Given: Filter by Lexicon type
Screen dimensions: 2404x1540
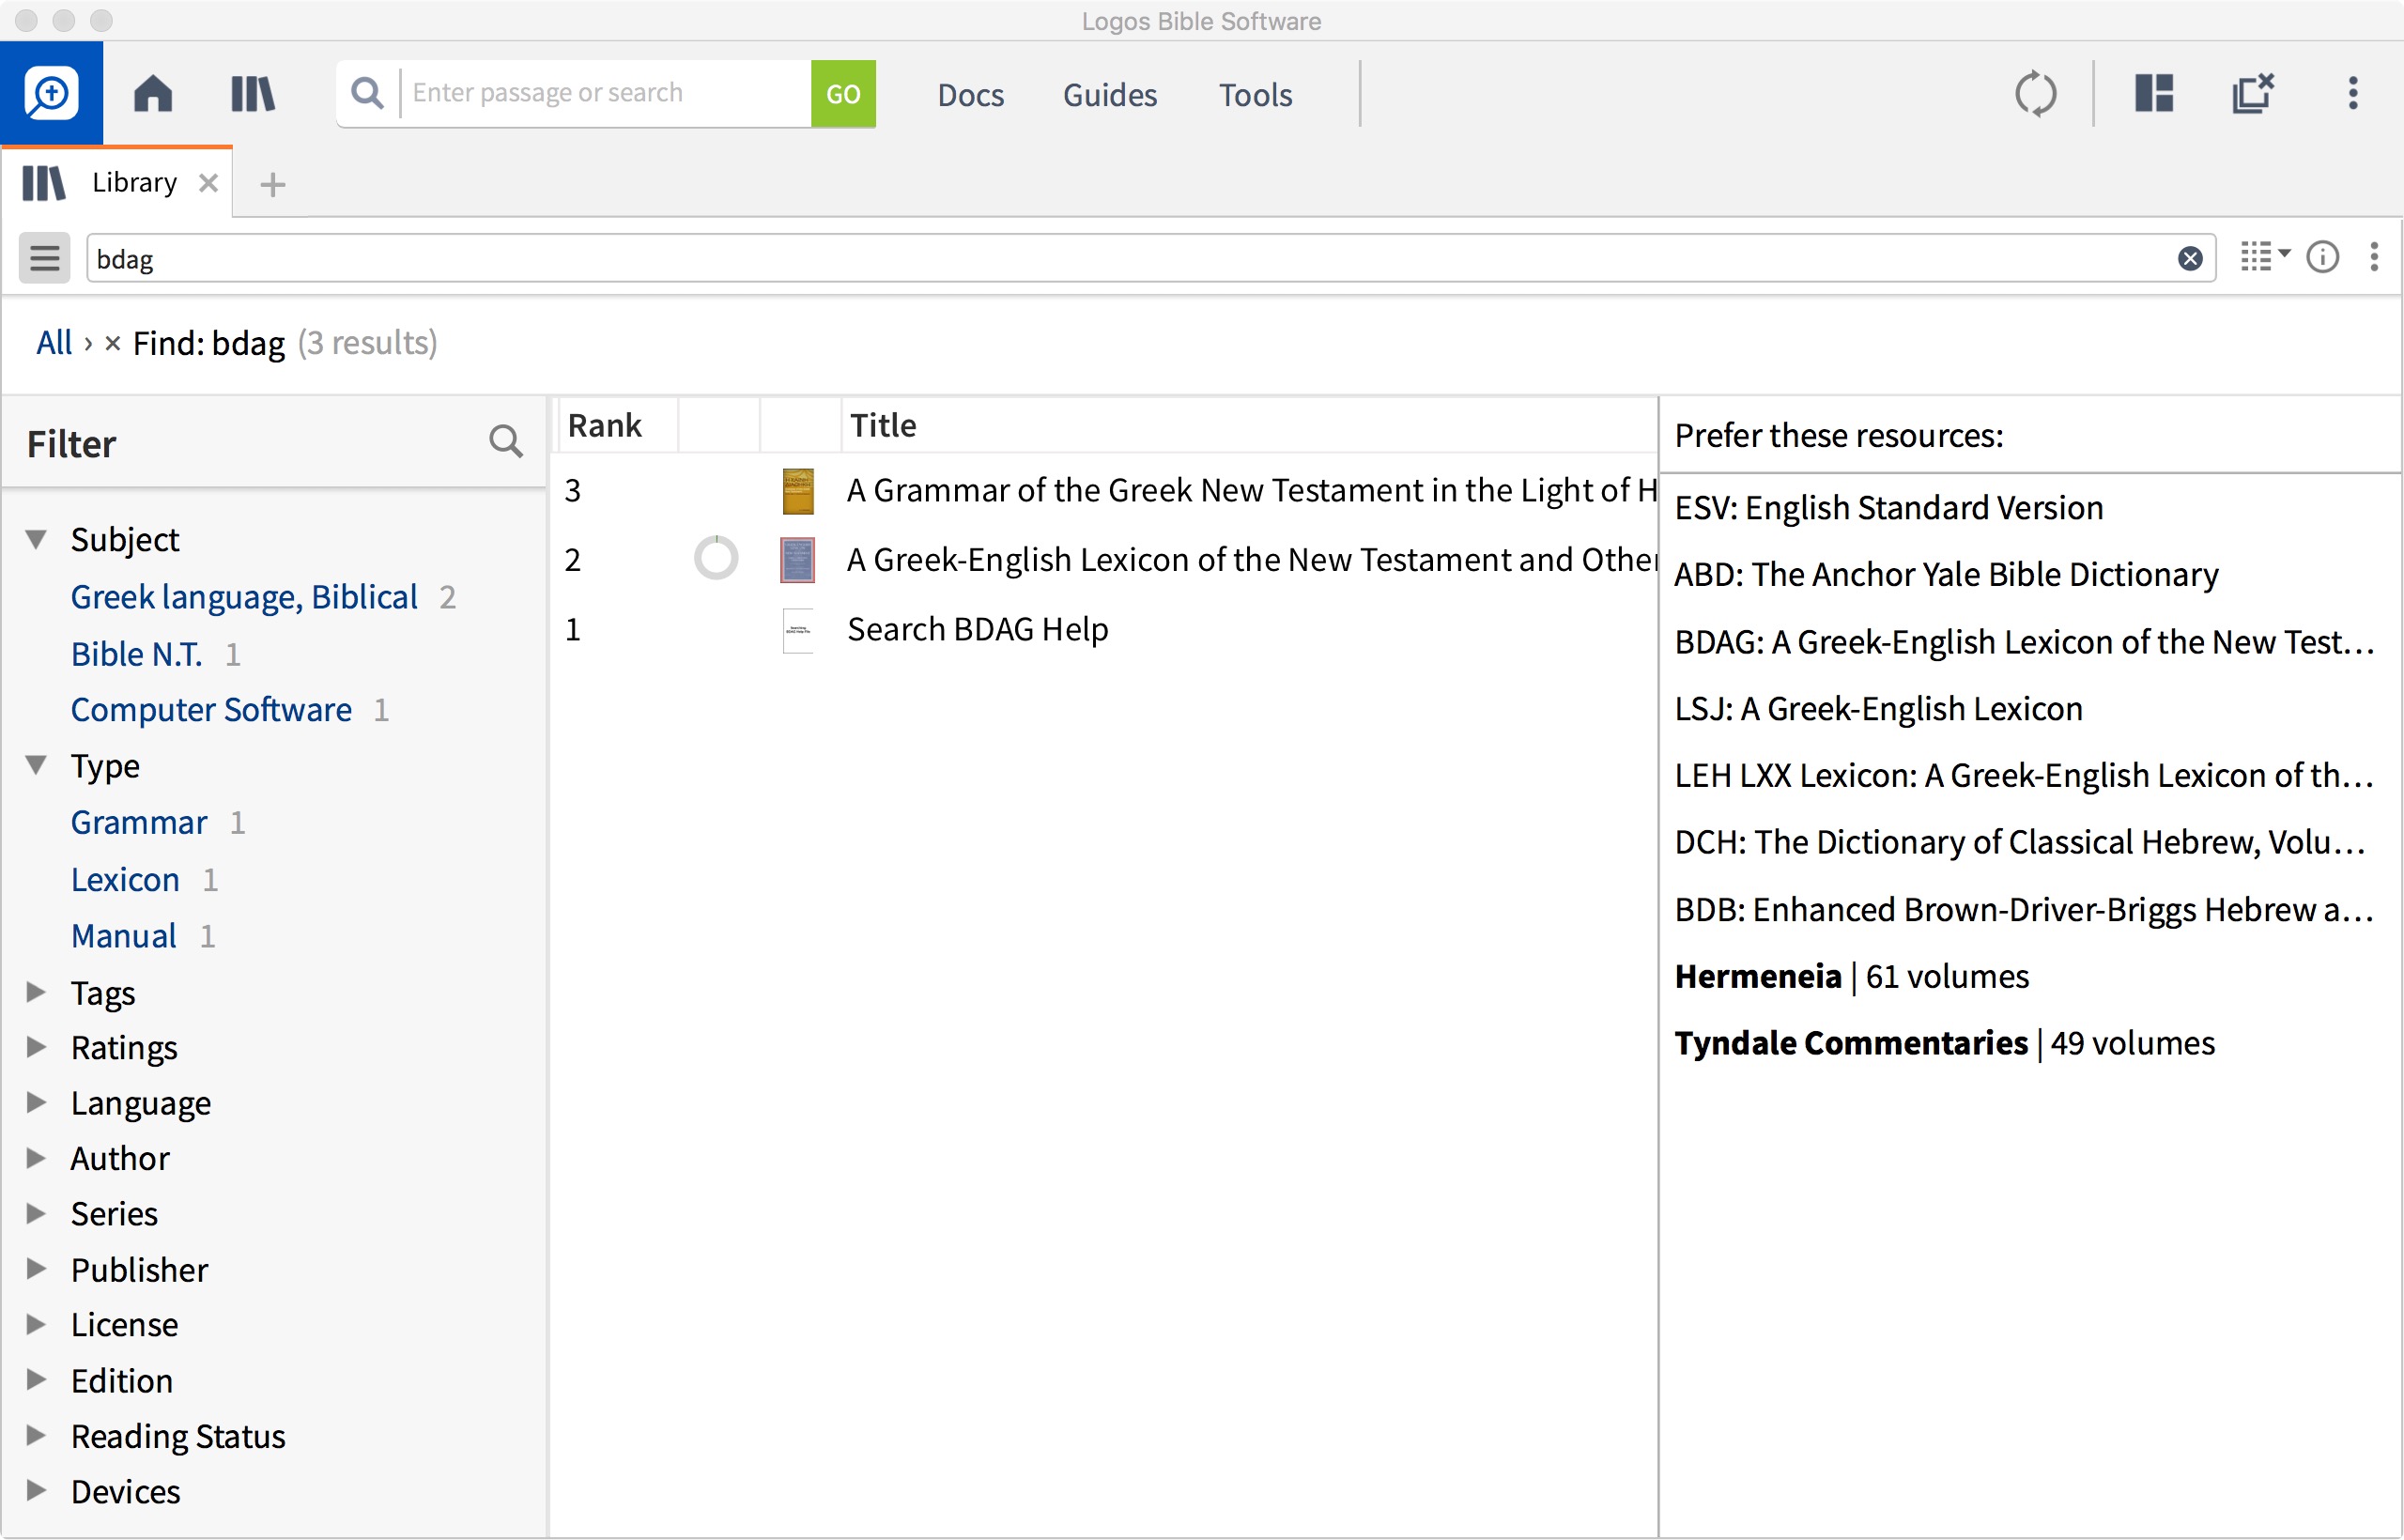Looking at the screenshot, I should point(125,880).
